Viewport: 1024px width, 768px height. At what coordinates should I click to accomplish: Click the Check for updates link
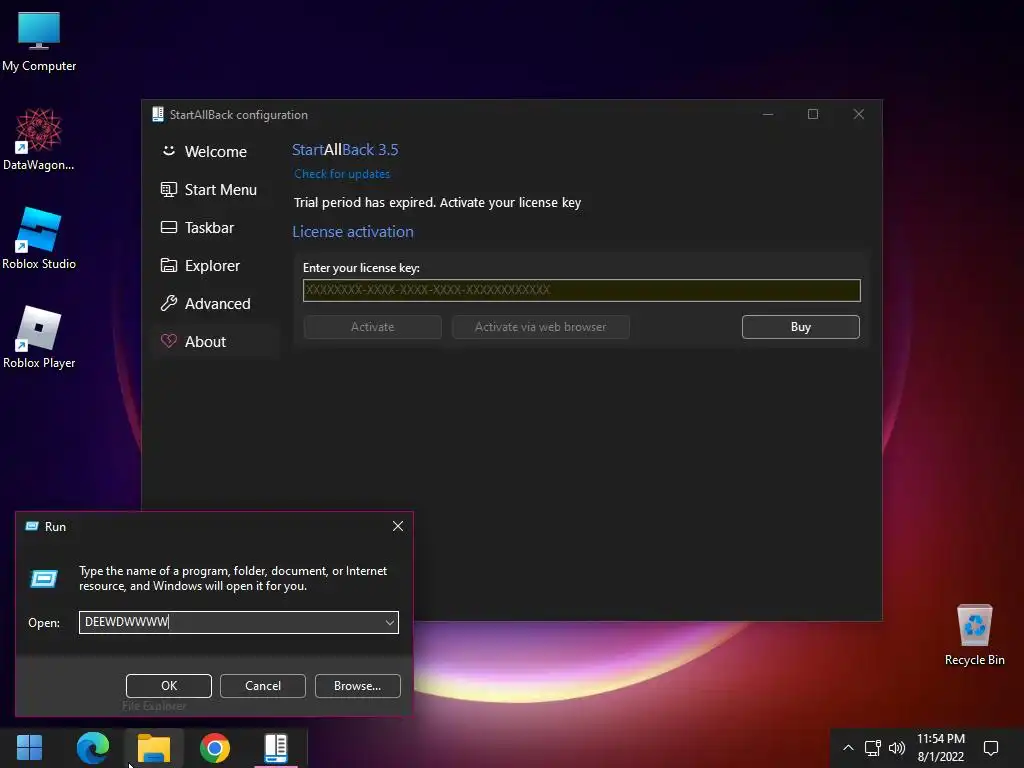click(x=342, y=174)
